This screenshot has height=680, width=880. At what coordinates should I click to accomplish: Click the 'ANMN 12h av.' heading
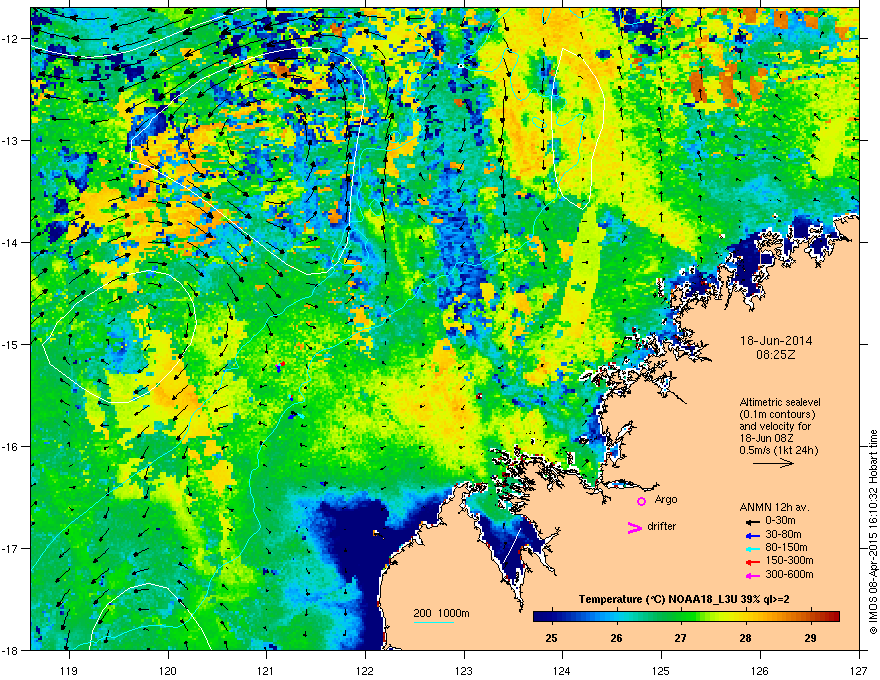(774, 507)
